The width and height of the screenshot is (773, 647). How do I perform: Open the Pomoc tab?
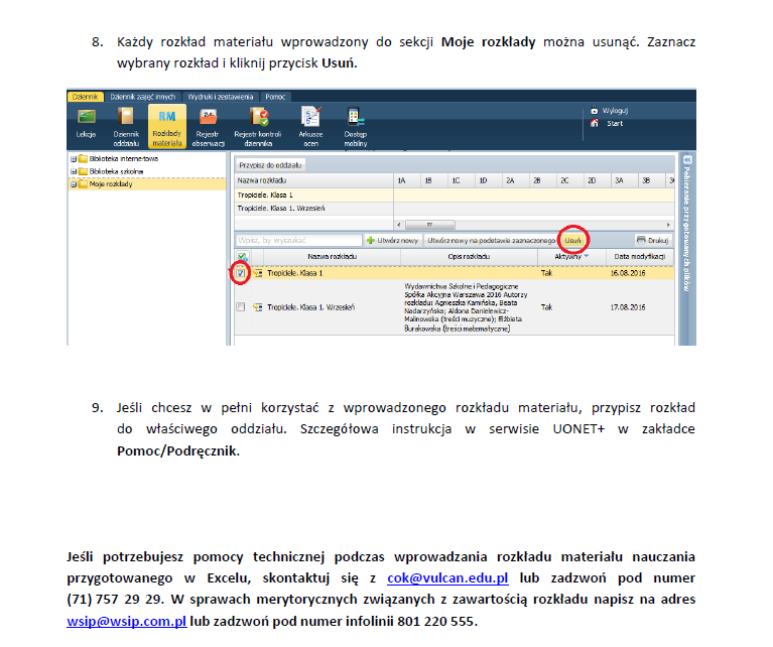pyautogui.click(x=275, y=97)
